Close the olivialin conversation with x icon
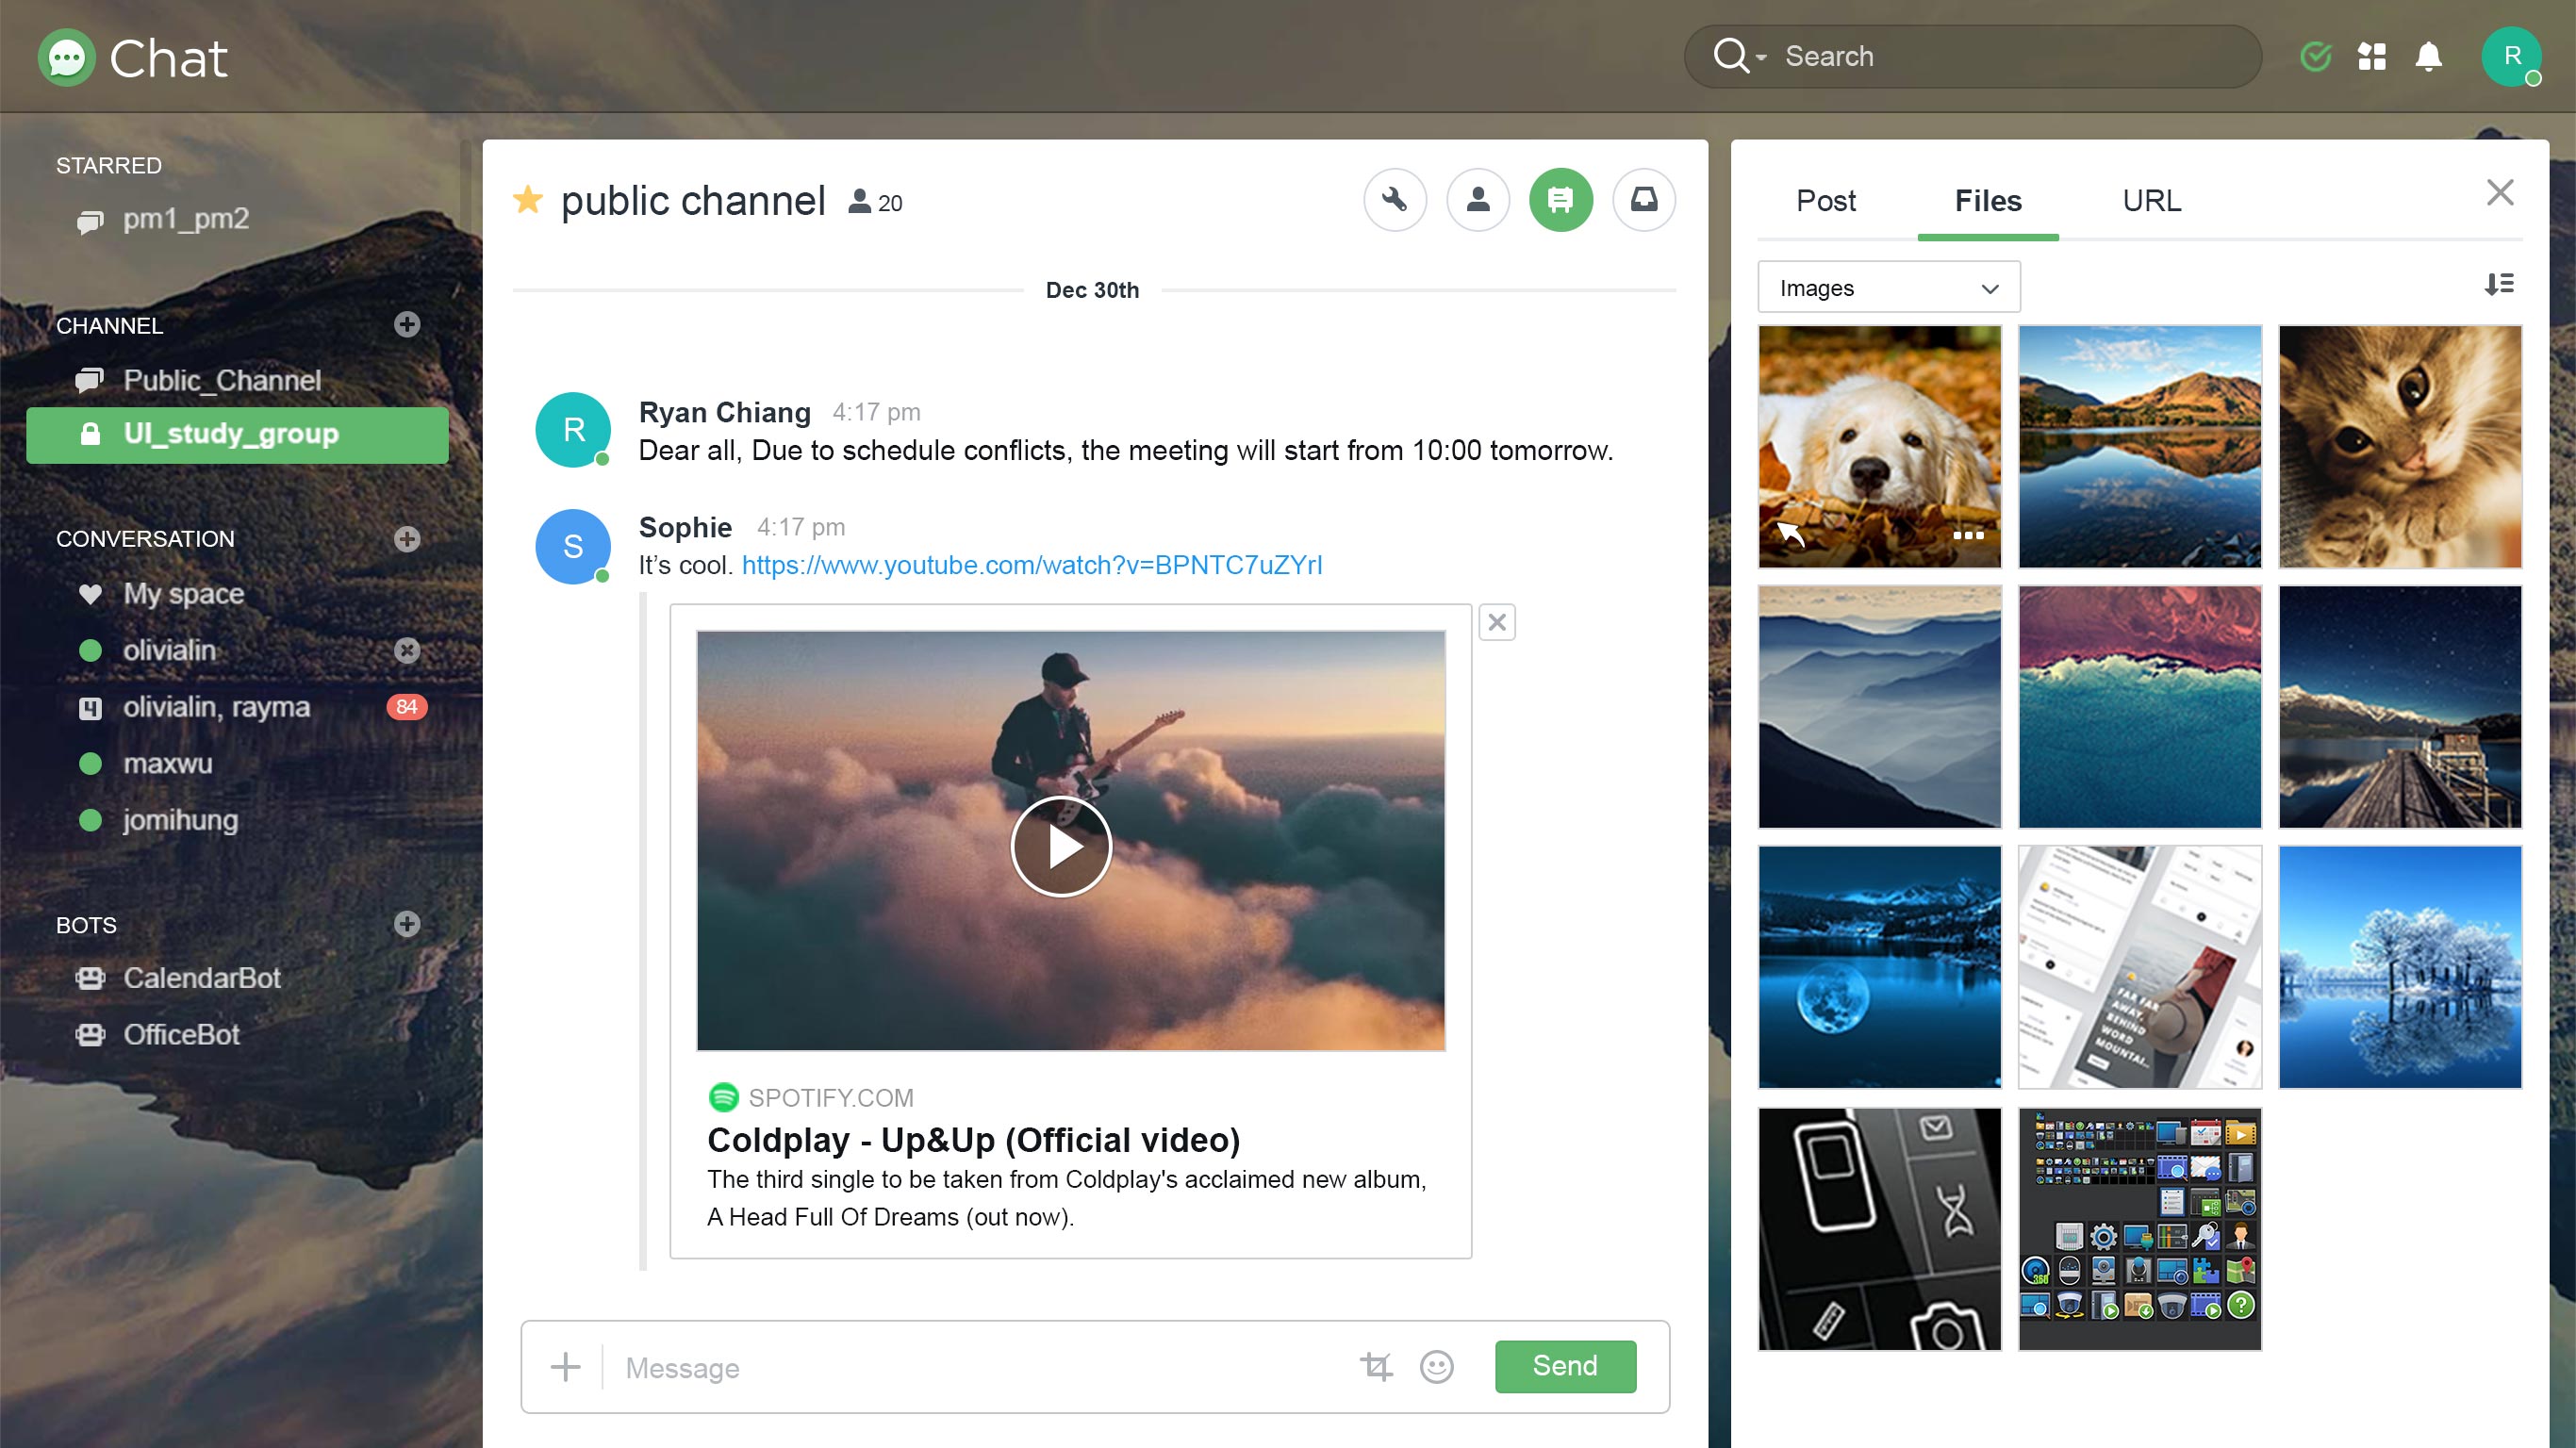Image resolution: width=2576 pixels, height=1448 pixels. coord(406,650)
